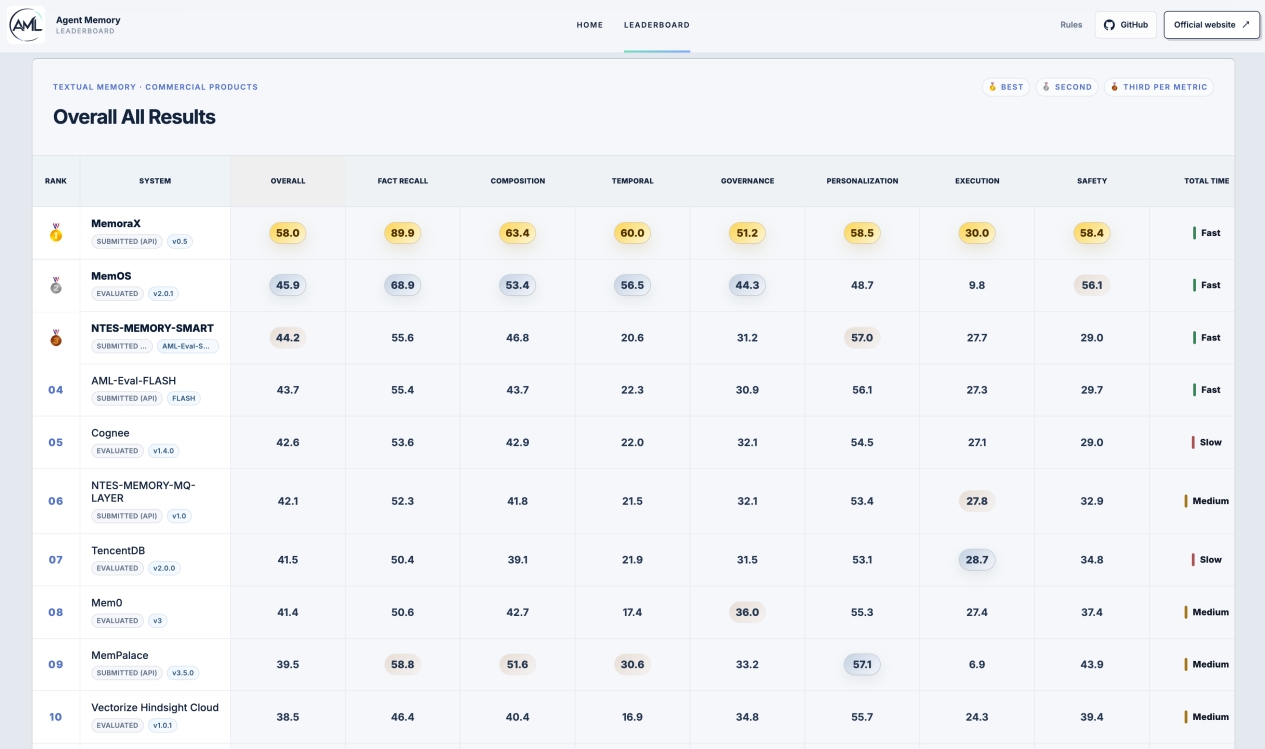Click the bronze medal icon for NTES-MEMORY-SMART

point(56,338)
